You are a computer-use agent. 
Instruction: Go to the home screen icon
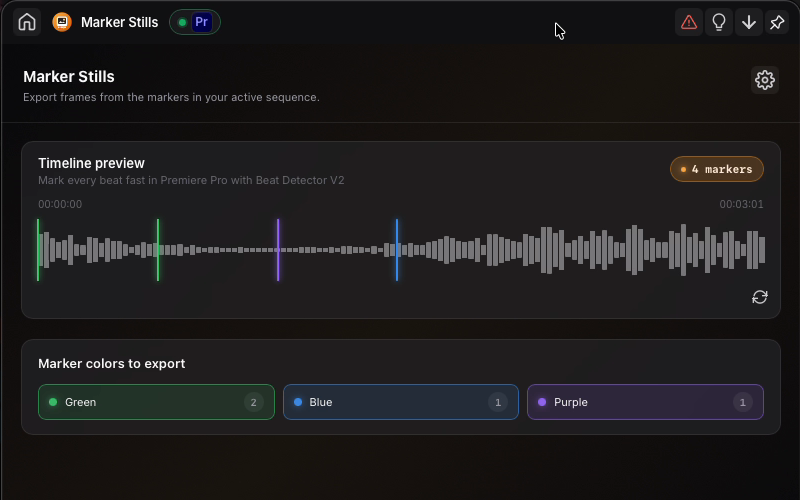tap(27, 22)
